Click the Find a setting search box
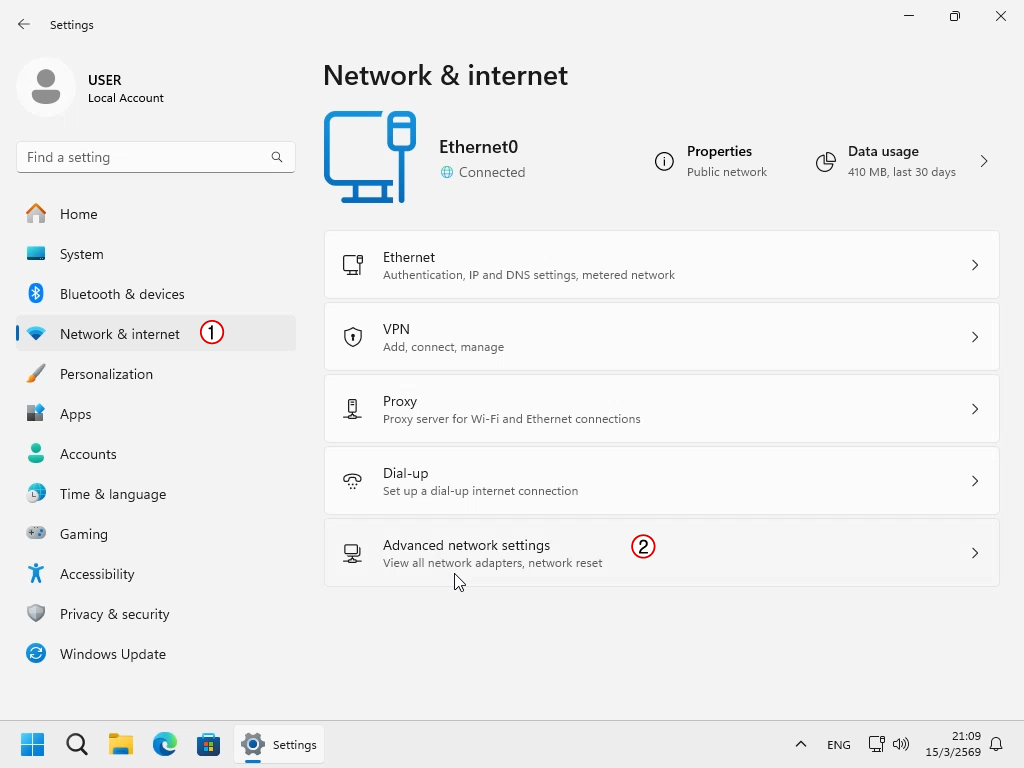This screenshot has height=768, width=1024. [155, 157]
